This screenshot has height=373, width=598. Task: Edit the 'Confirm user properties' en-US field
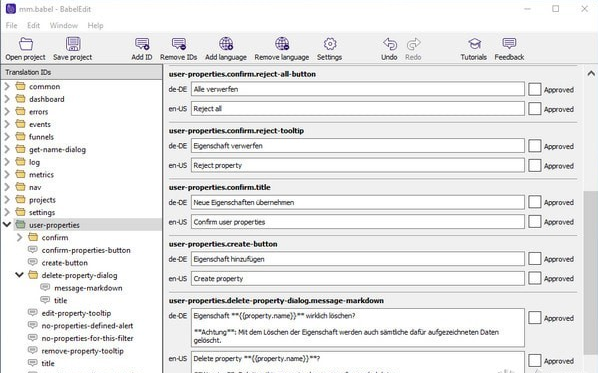click(358, 222)
